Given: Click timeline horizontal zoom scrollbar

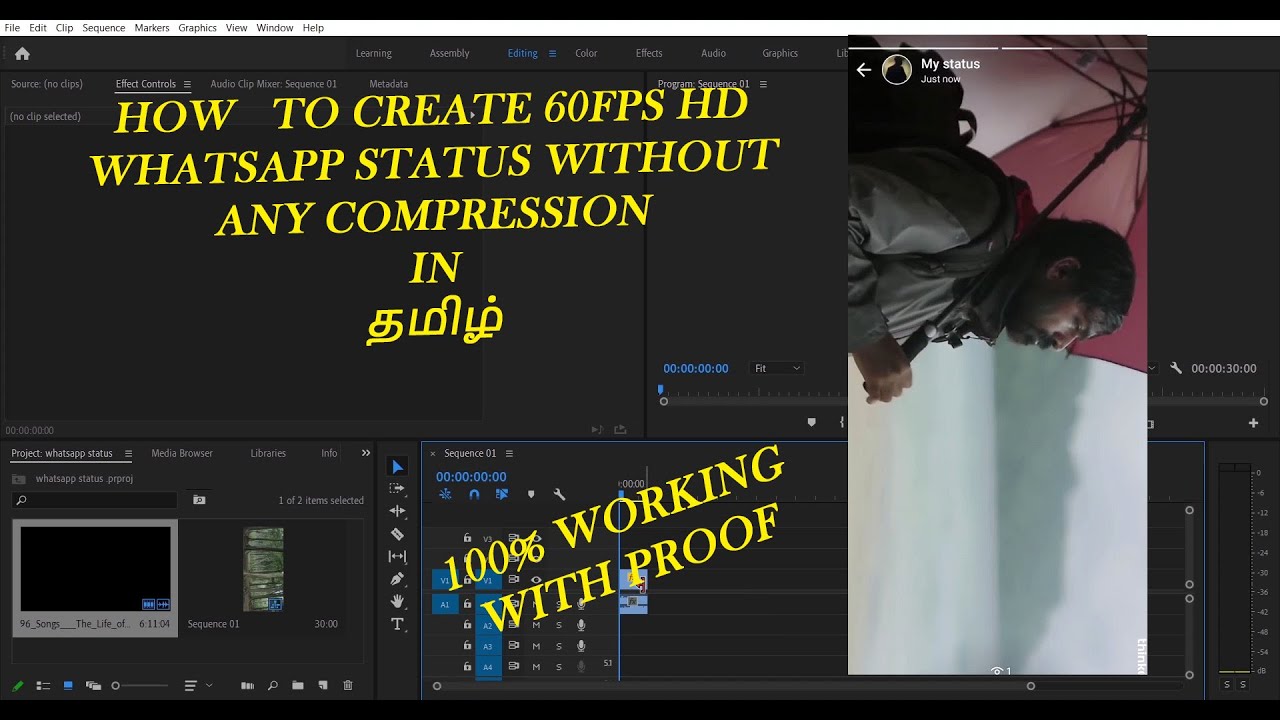Looking at the screenshot, I should 733,686.
